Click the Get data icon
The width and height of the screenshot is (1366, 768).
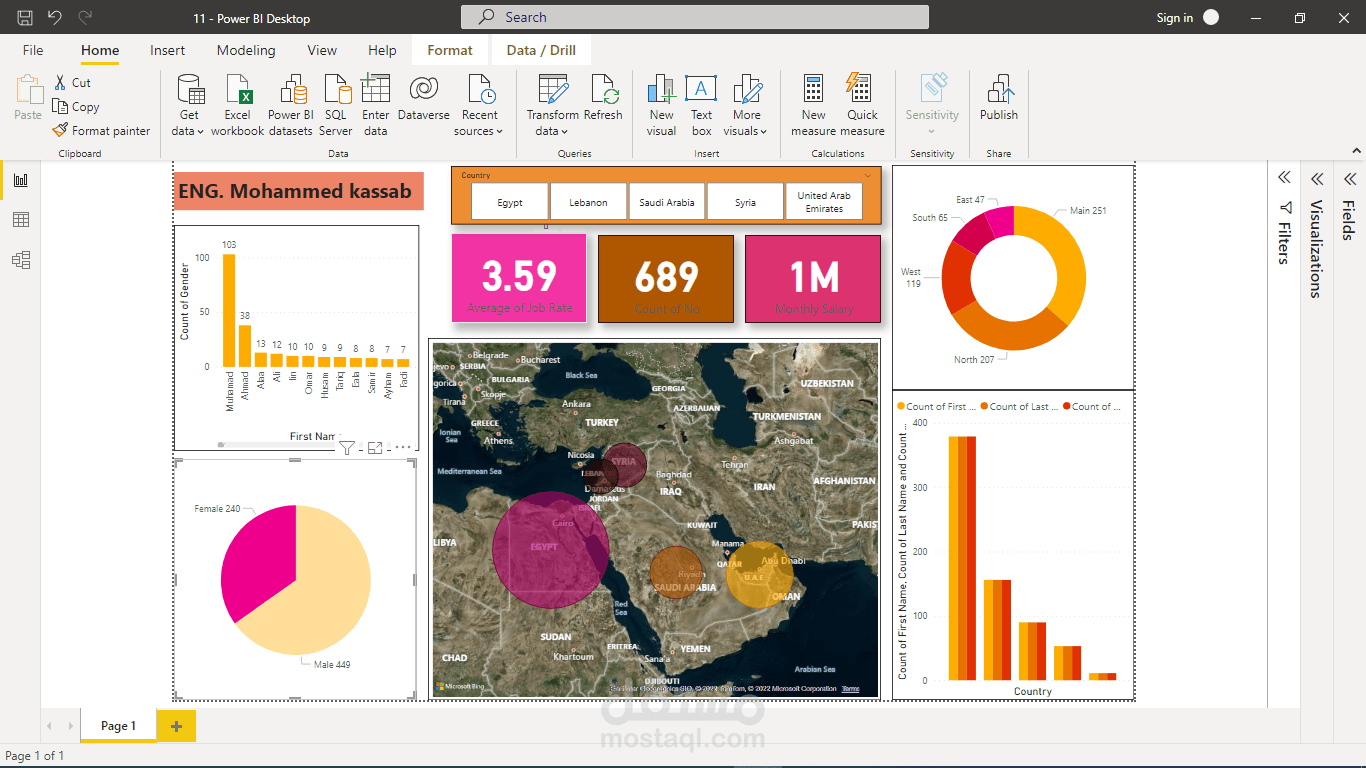pyautogui.click(x=189, y=90)
